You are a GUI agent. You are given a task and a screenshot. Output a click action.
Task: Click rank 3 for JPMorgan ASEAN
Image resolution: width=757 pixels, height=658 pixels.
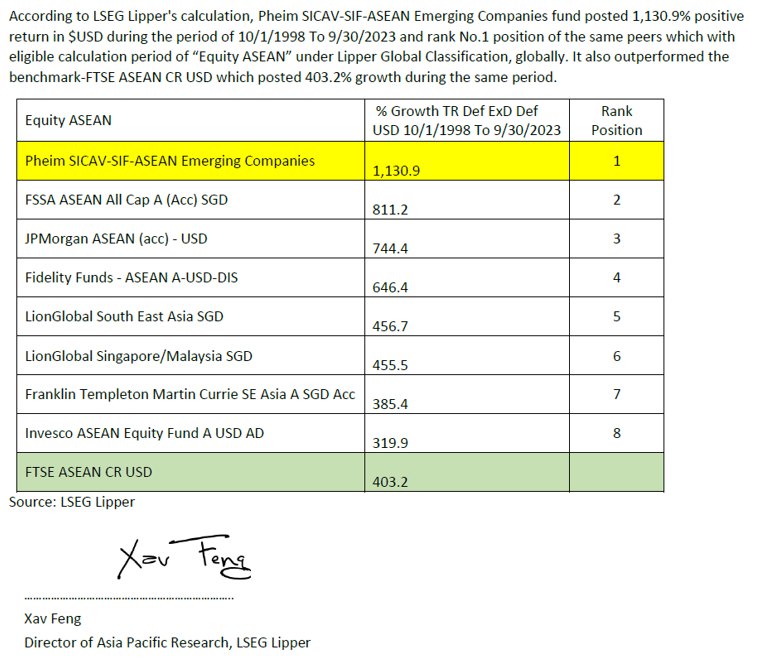coord(617,238)
